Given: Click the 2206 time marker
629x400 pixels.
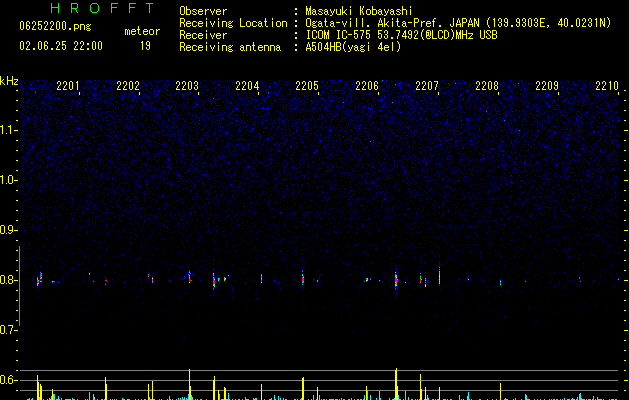Looking at the screenshot, I should pyautogui.click(x=367, y=86).
